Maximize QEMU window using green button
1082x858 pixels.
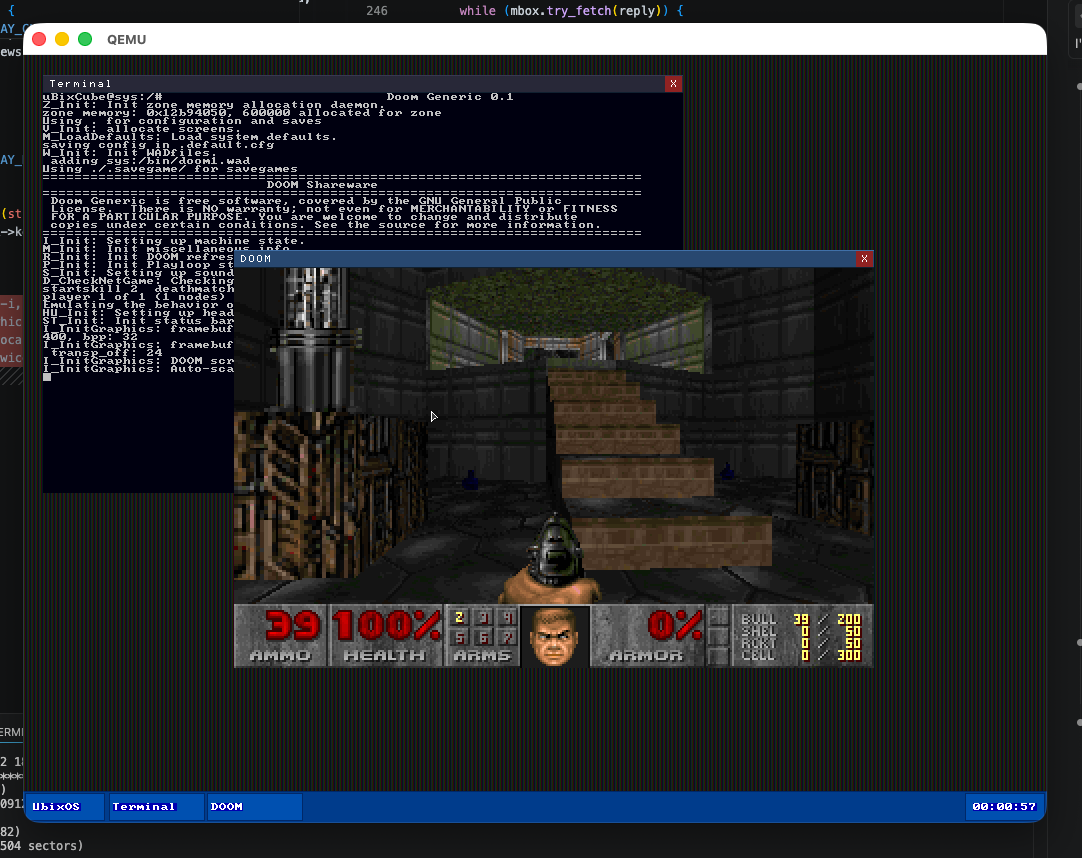[85, 39]
